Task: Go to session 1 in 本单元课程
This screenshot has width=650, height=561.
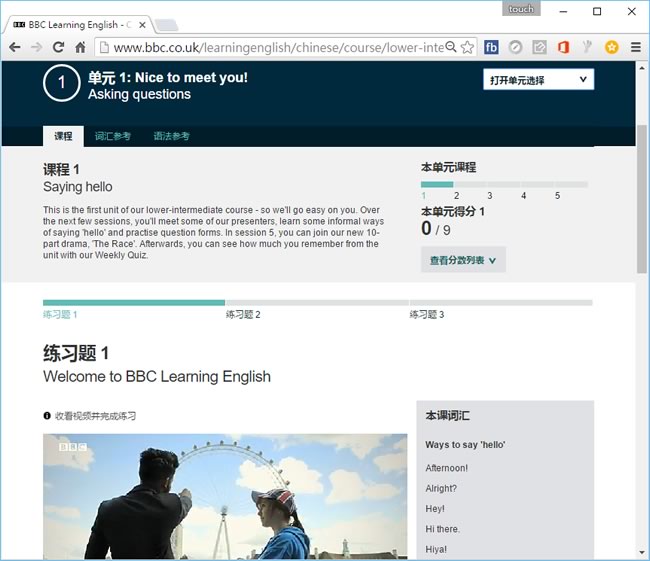Action: 424,195
